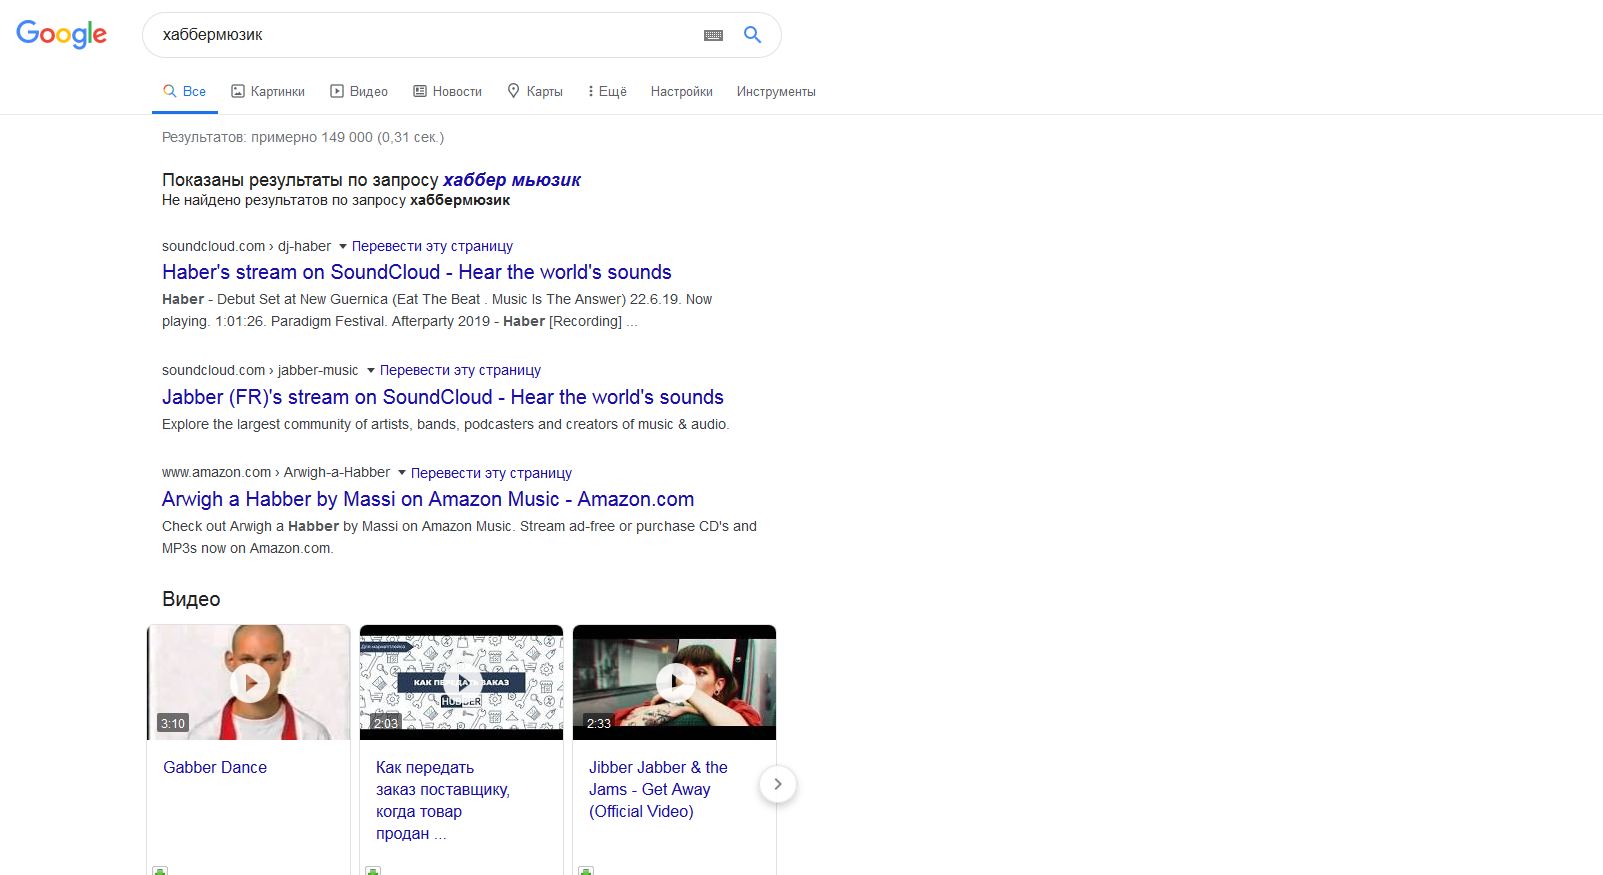Open Arwigh a Habber Amazon Music result
This screenshot has width=1603, height=875.
coord(428,499)
